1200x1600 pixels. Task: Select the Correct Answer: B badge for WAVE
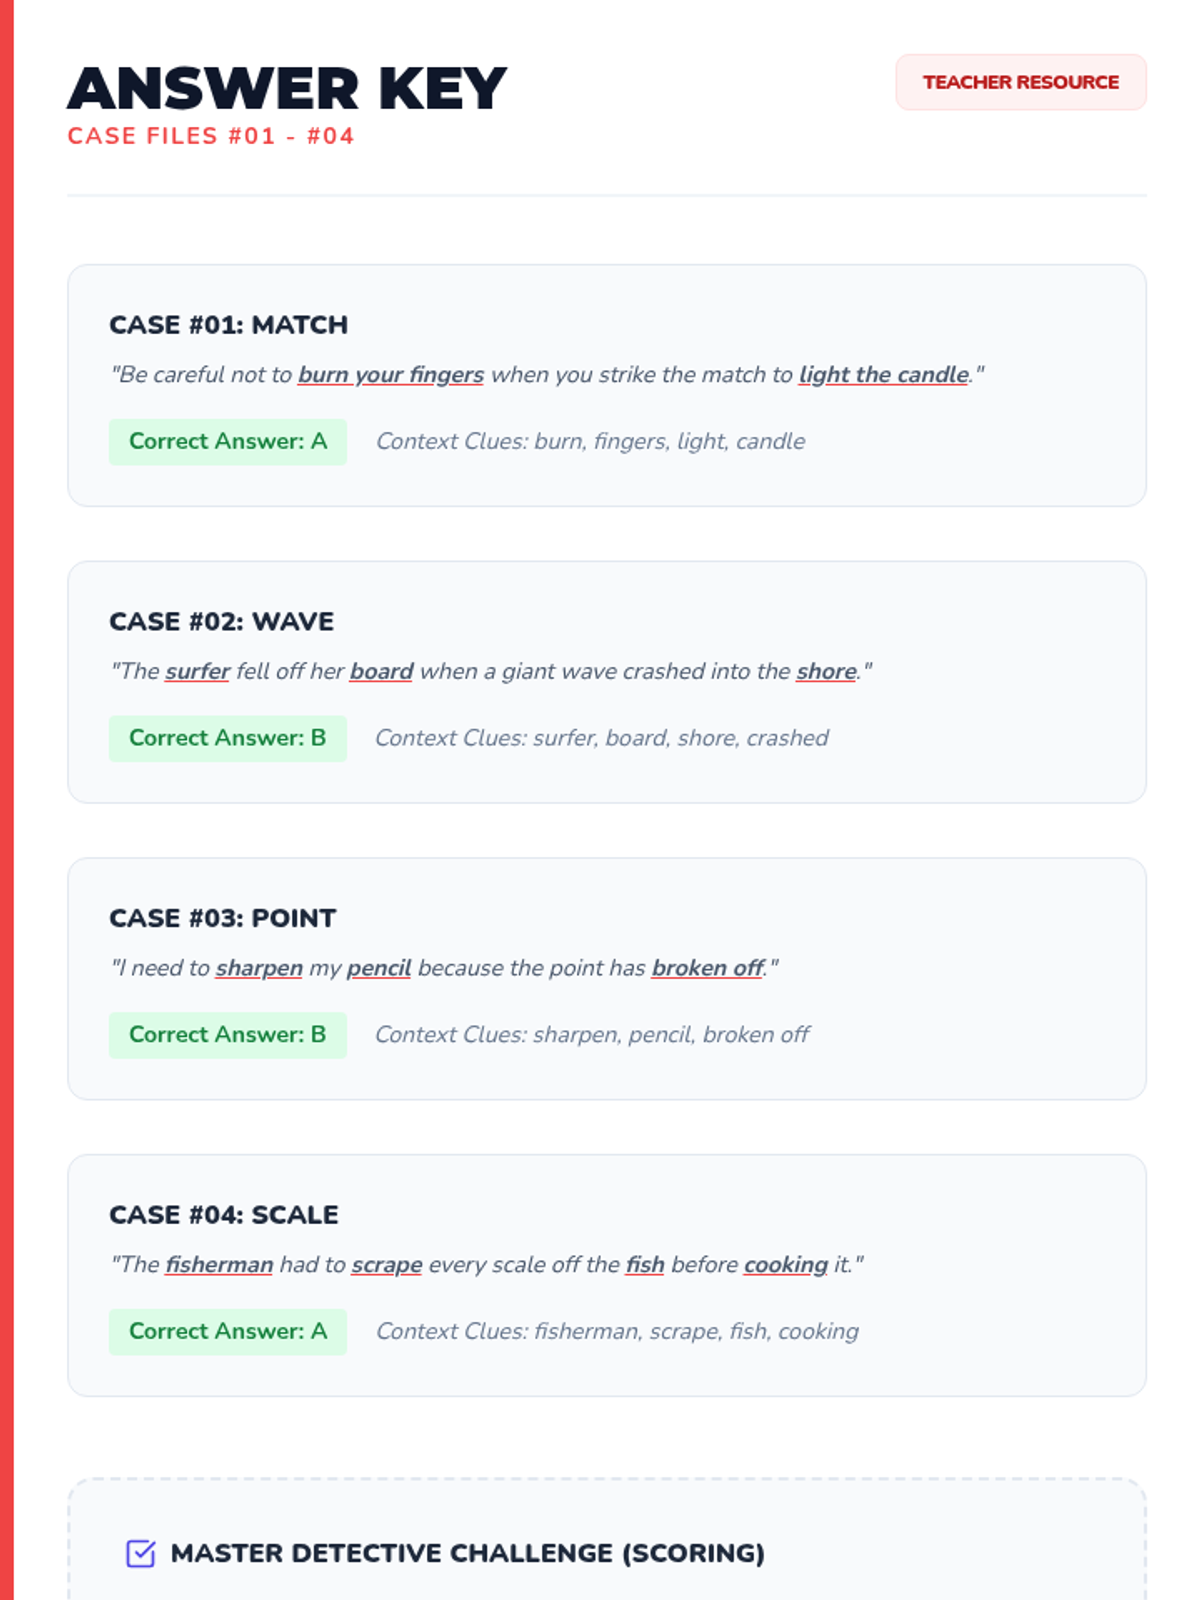[228, 738]
